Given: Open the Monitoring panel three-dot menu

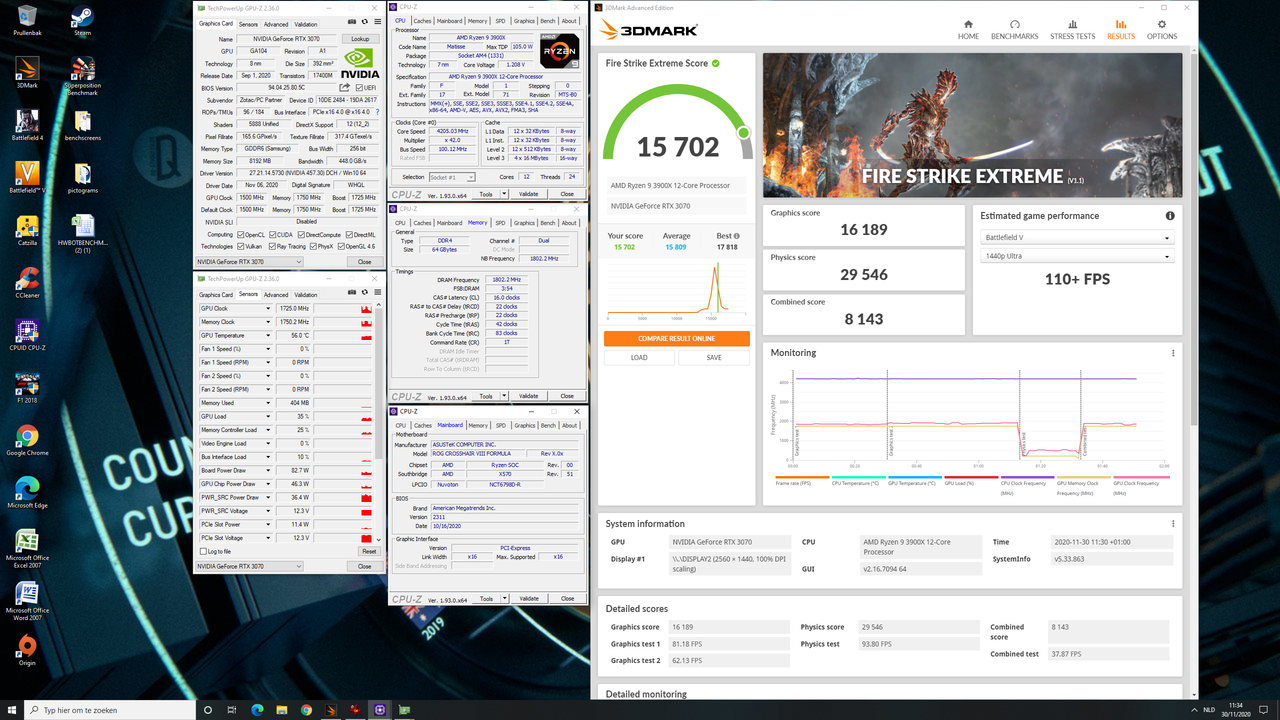Looking at the screenshot, I should (x=1173, y=353).
